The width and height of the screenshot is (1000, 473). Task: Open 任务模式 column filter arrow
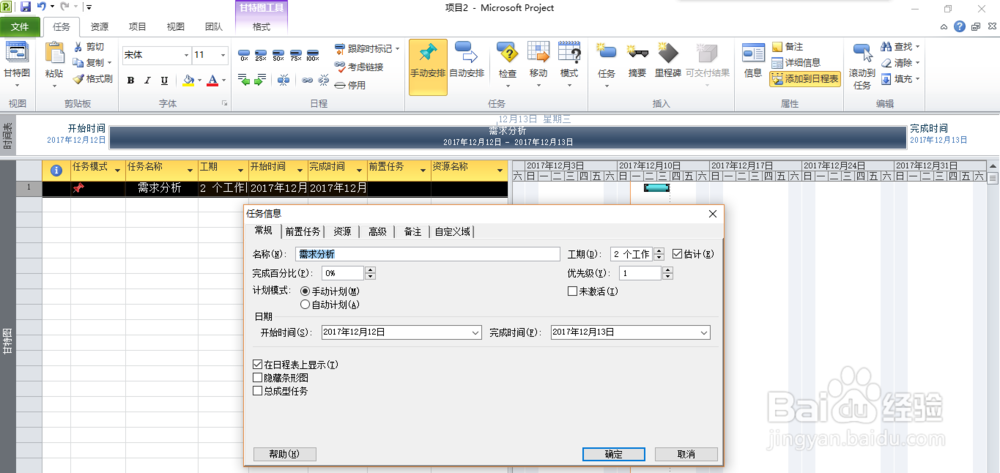(x=117, y=170)
